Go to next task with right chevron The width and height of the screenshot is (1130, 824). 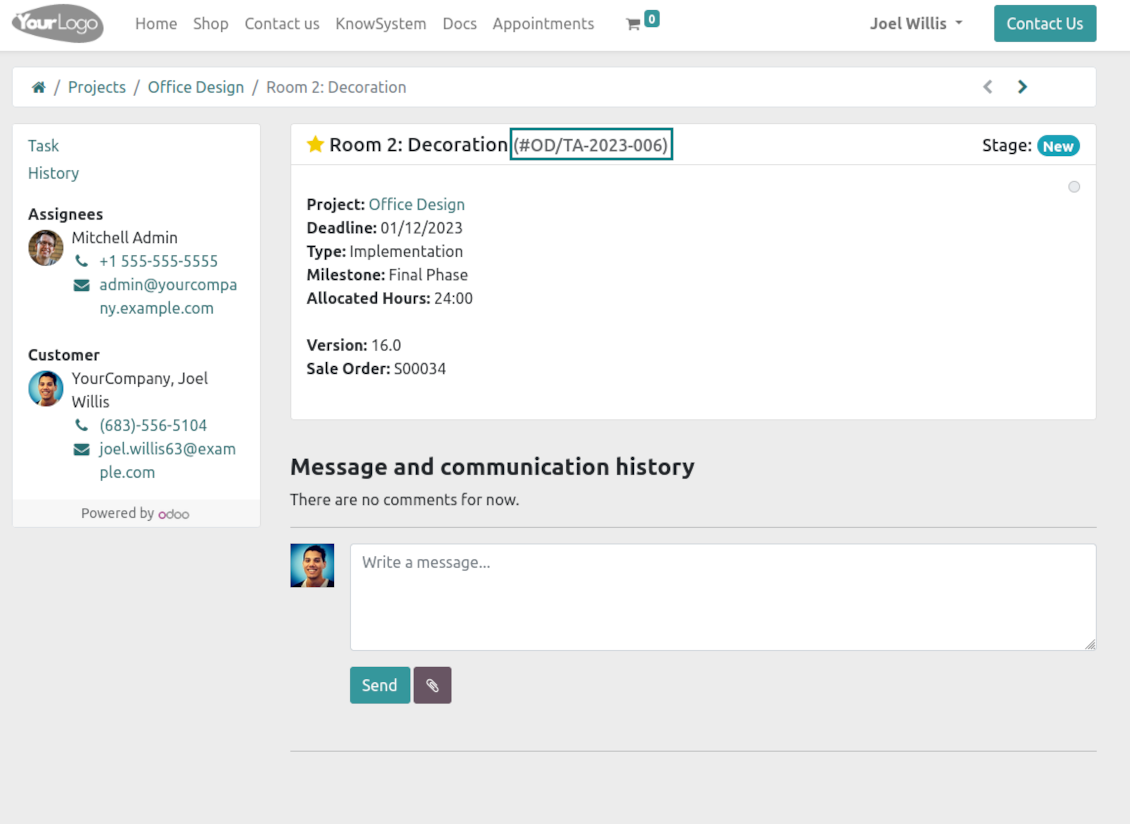1022,87
